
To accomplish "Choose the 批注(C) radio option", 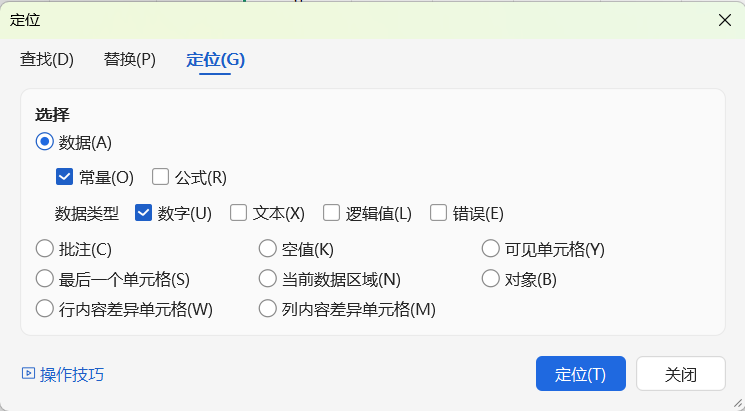I will tap(44, 248).
